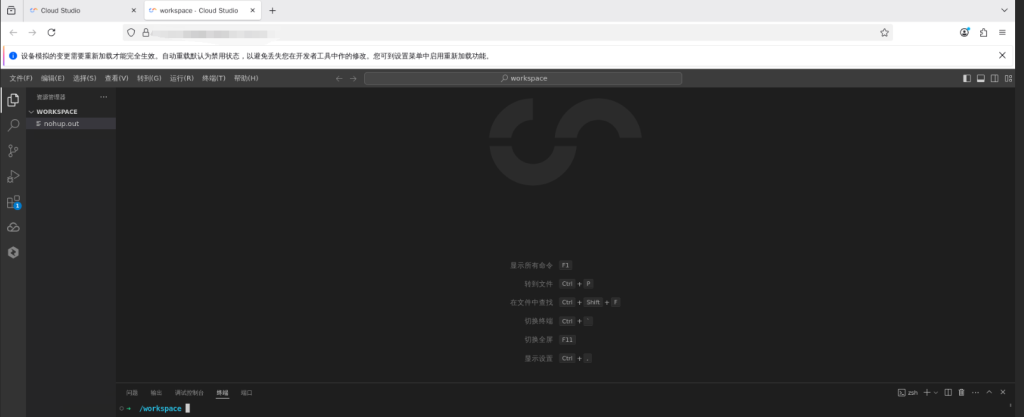Toggle the primary sidebar layout icon
Screen dimensions: 1024x417
point(967,78)
